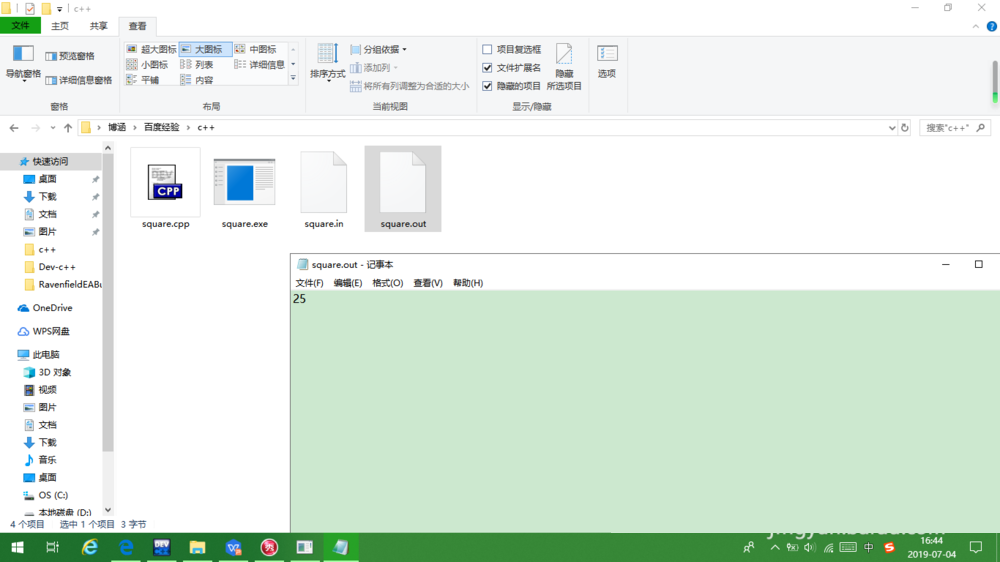This screenshot has height=562, width=1000.
Task: Click size all columns to fit (将所有列调整为合适的大小)
Action: pos(409,86)
